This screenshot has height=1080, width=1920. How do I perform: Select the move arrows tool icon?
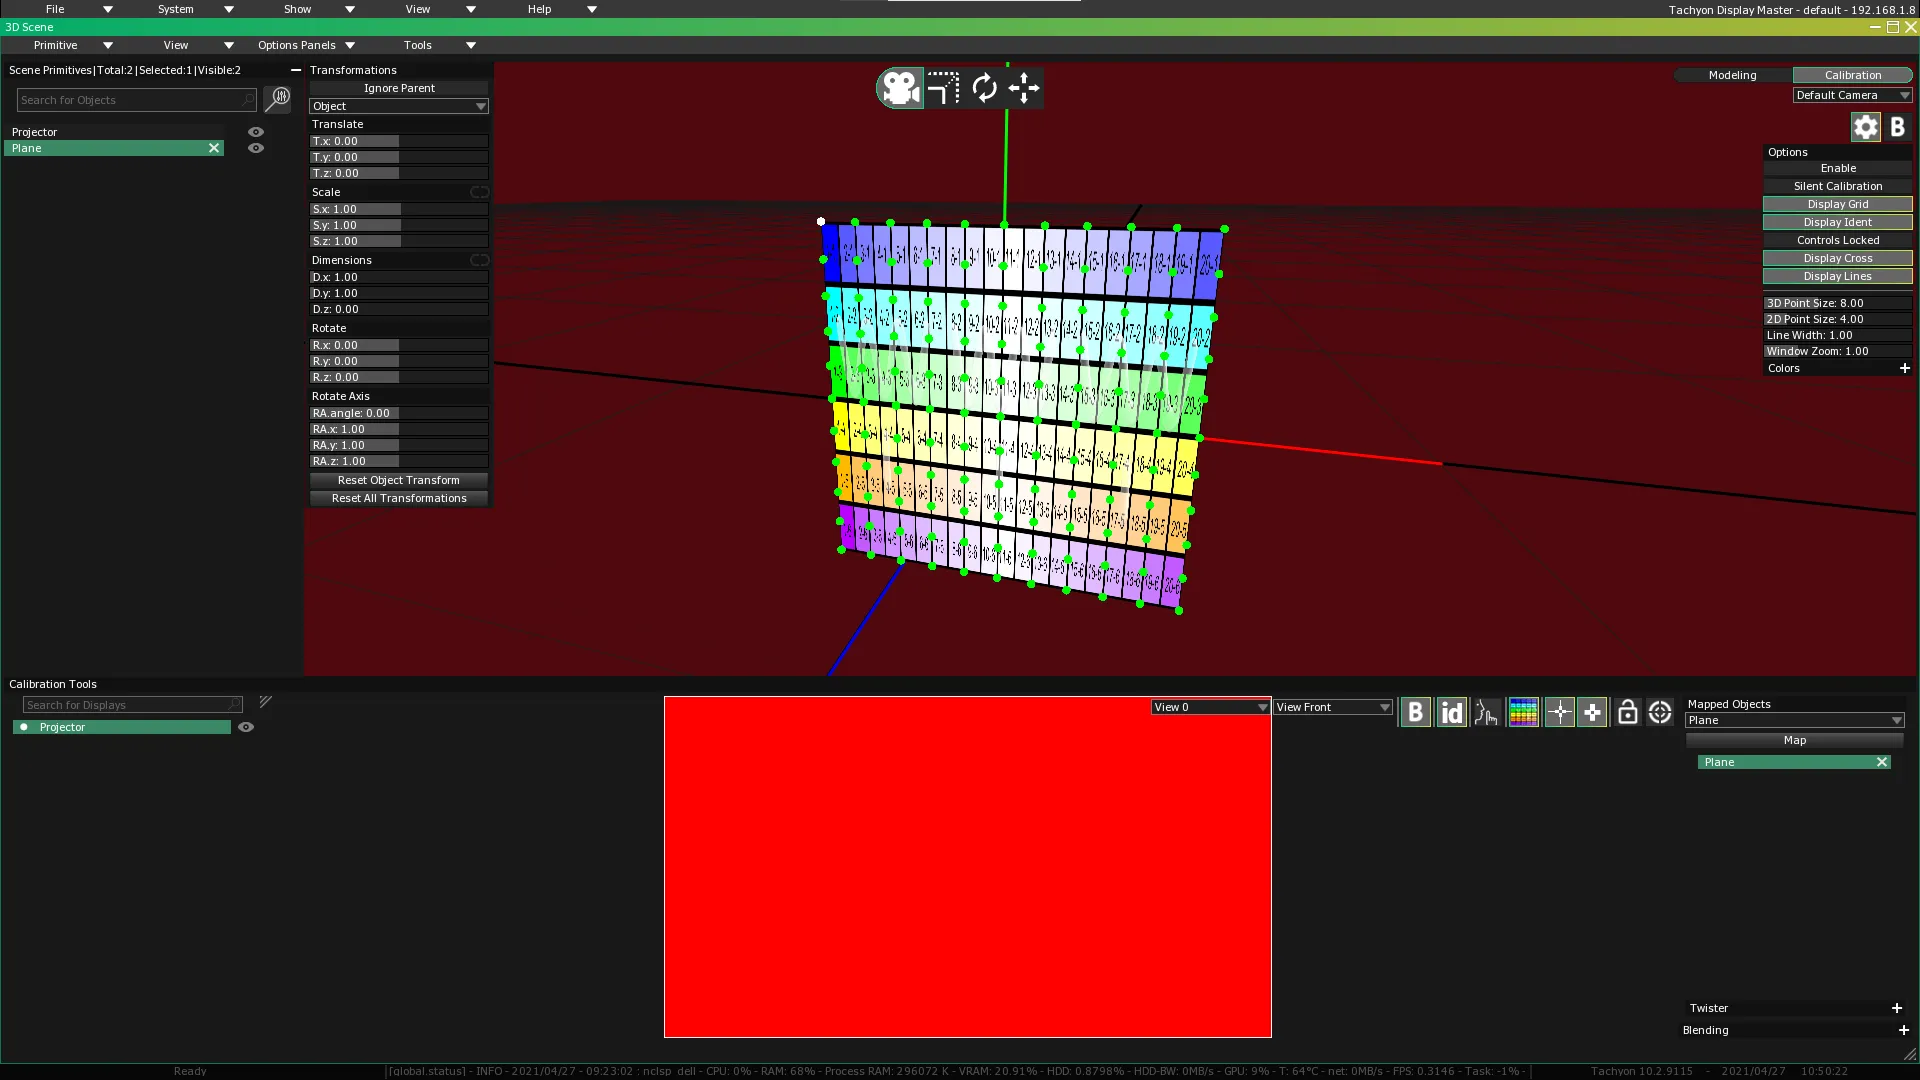coord(1024,88)
